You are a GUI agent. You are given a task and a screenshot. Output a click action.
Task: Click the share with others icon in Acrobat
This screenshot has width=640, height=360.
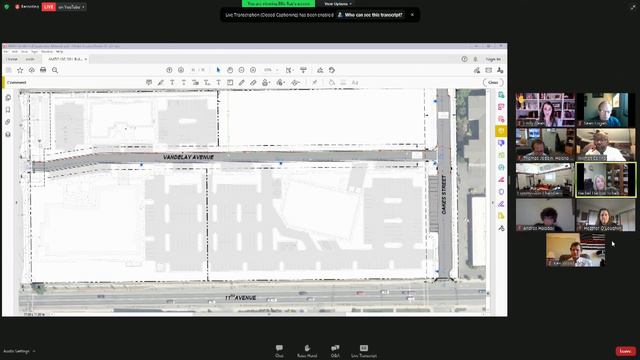tap(500, 70)
